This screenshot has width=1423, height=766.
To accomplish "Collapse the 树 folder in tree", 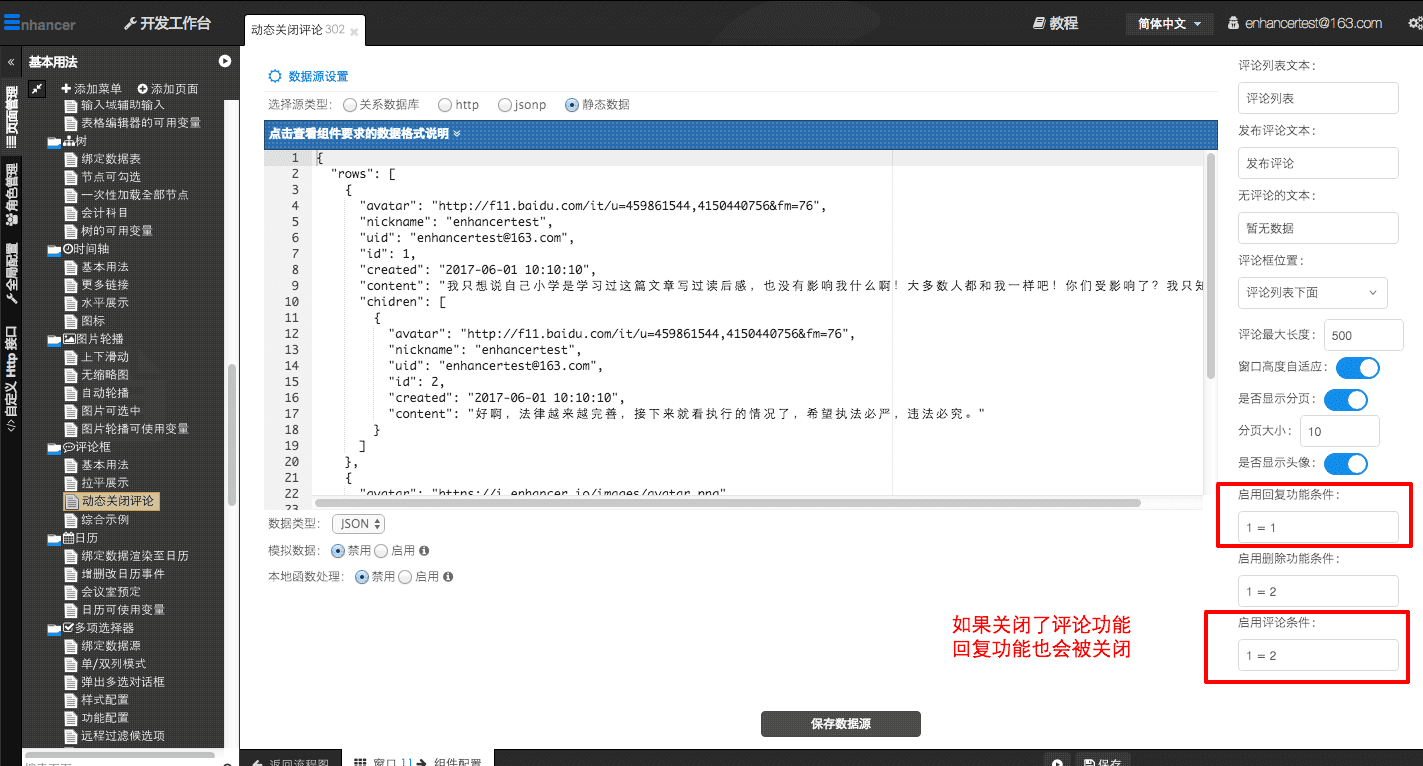I will 54,141.
